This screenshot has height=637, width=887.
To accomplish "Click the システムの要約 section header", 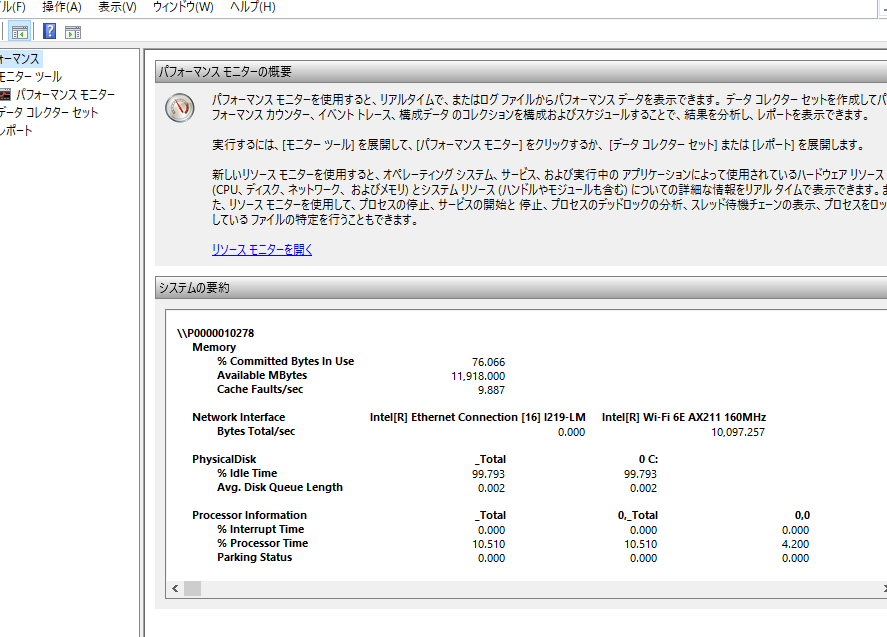I will 194,288.
